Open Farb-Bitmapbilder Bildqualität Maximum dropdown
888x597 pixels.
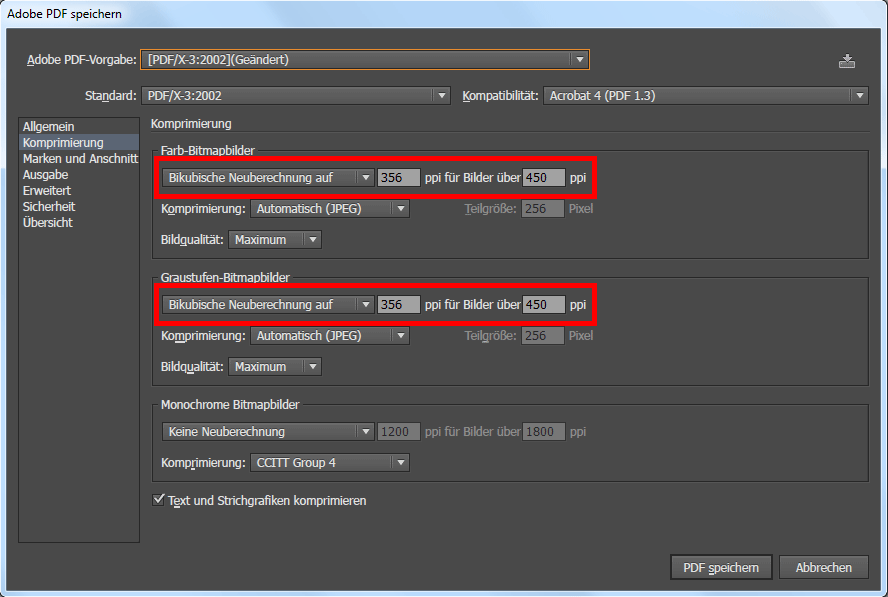point(275,240)
